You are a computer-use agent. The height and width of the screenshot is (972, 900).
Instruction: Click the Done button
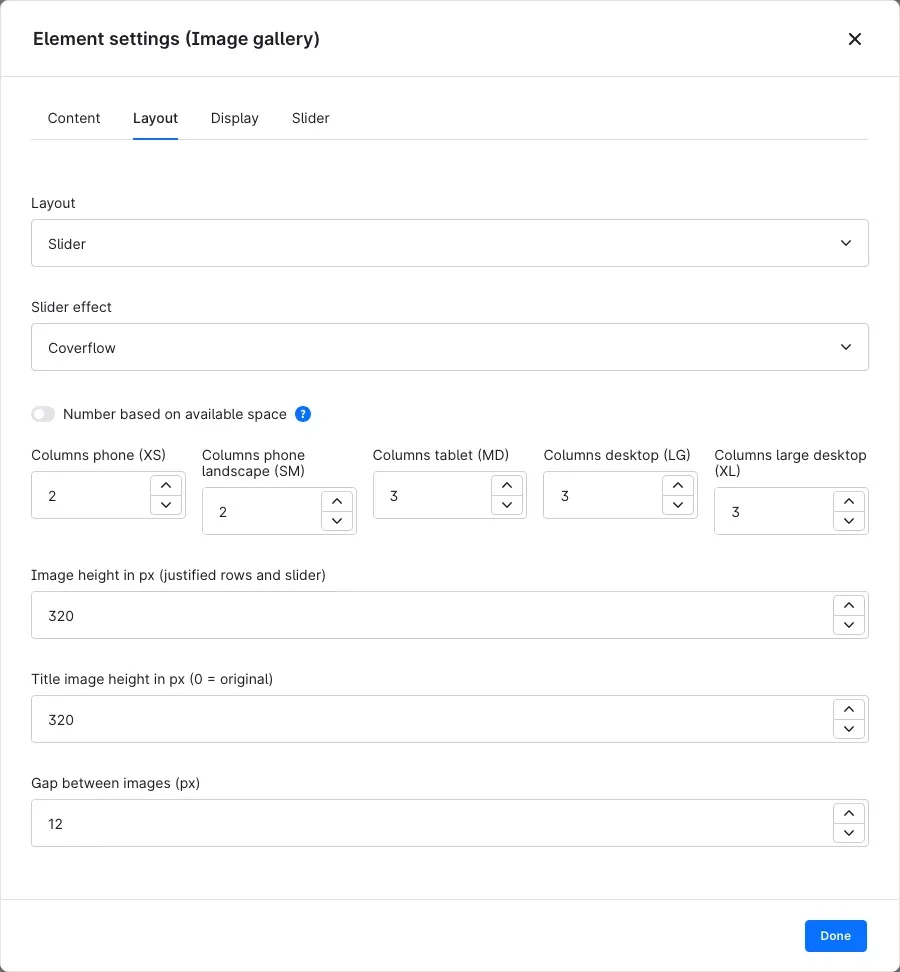[x=836, y=936]
